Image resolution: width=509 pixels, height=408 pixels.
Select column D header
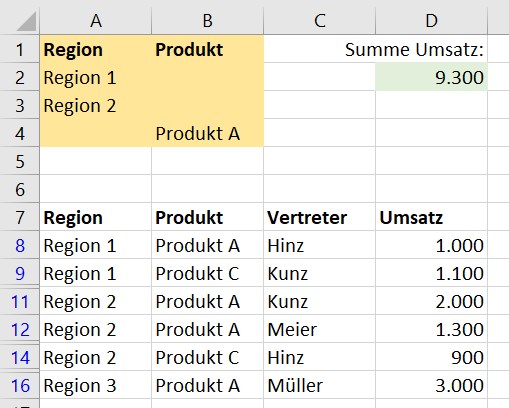[431, 21]
